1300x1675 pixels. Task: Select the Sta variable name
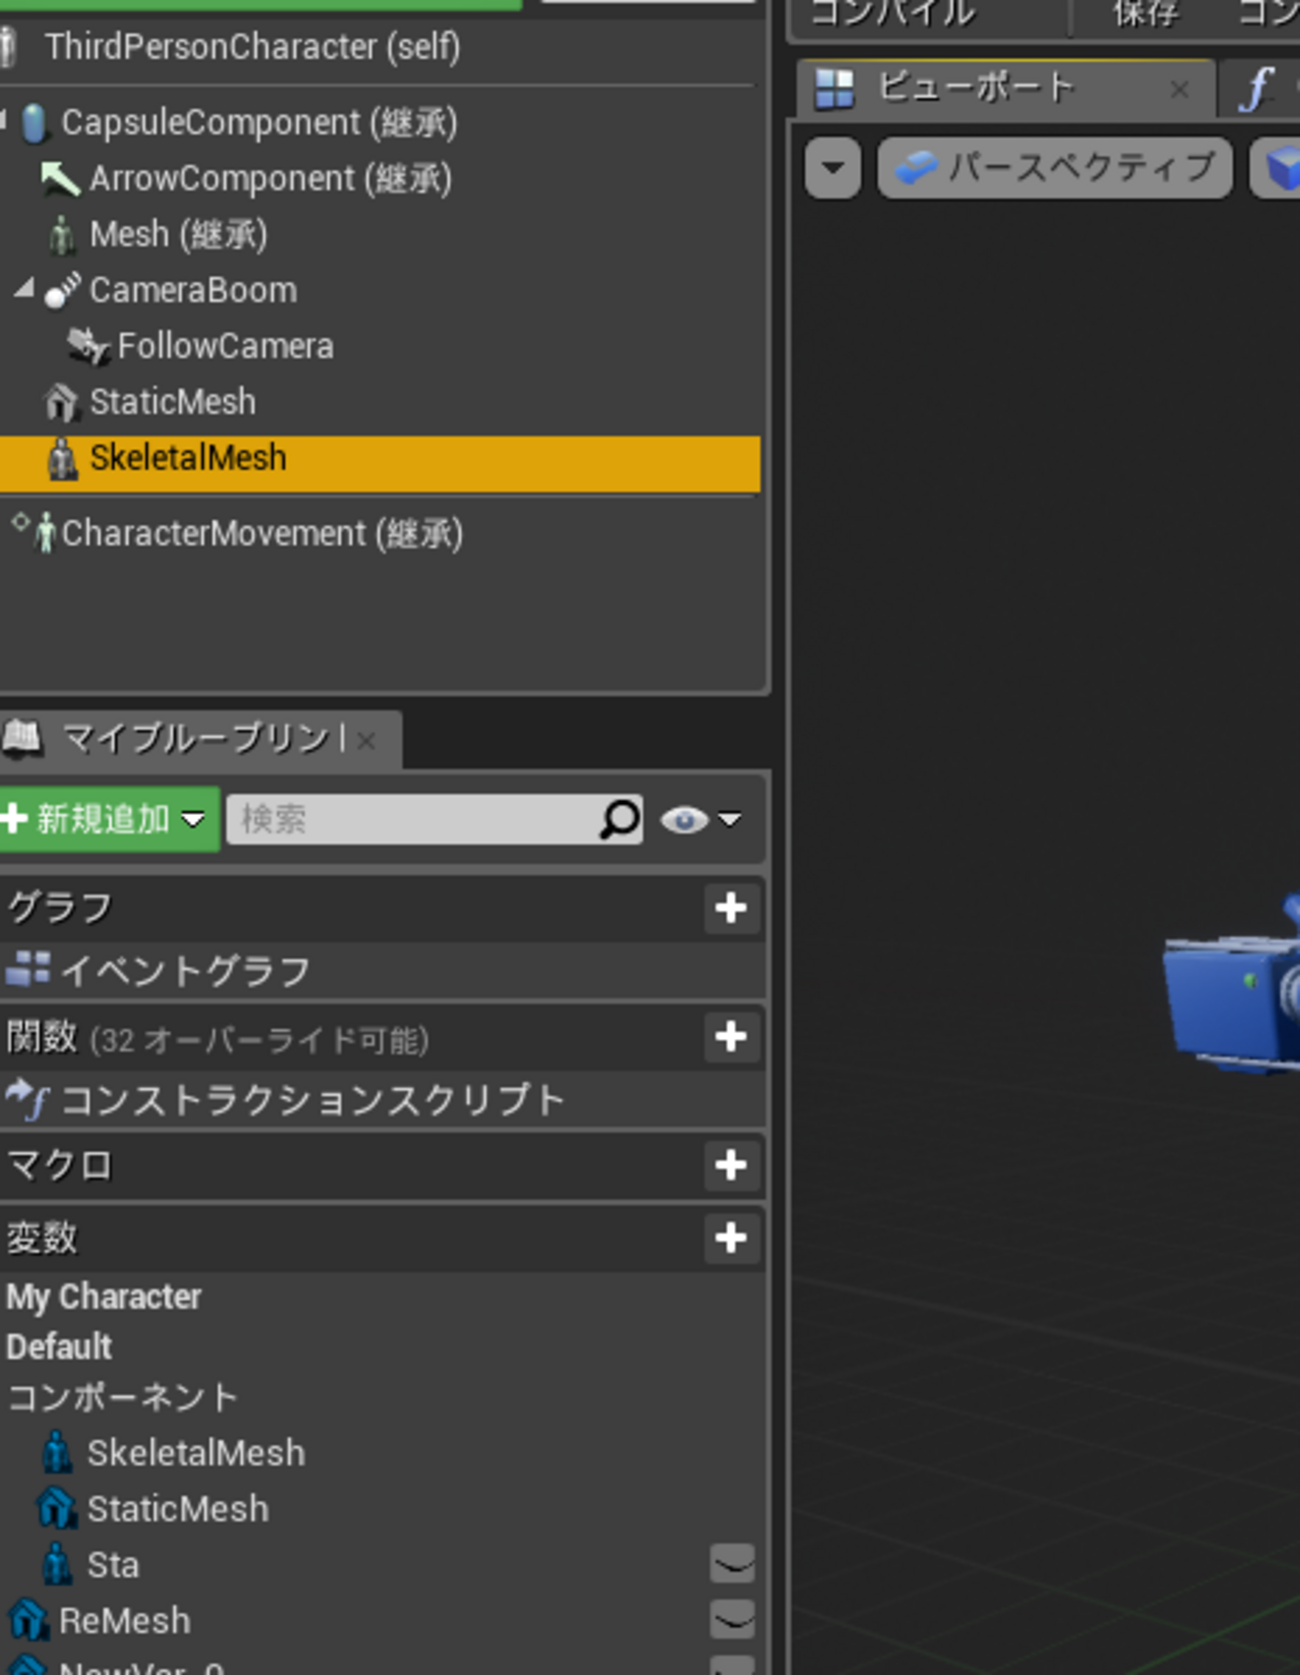coord(113,1565)
